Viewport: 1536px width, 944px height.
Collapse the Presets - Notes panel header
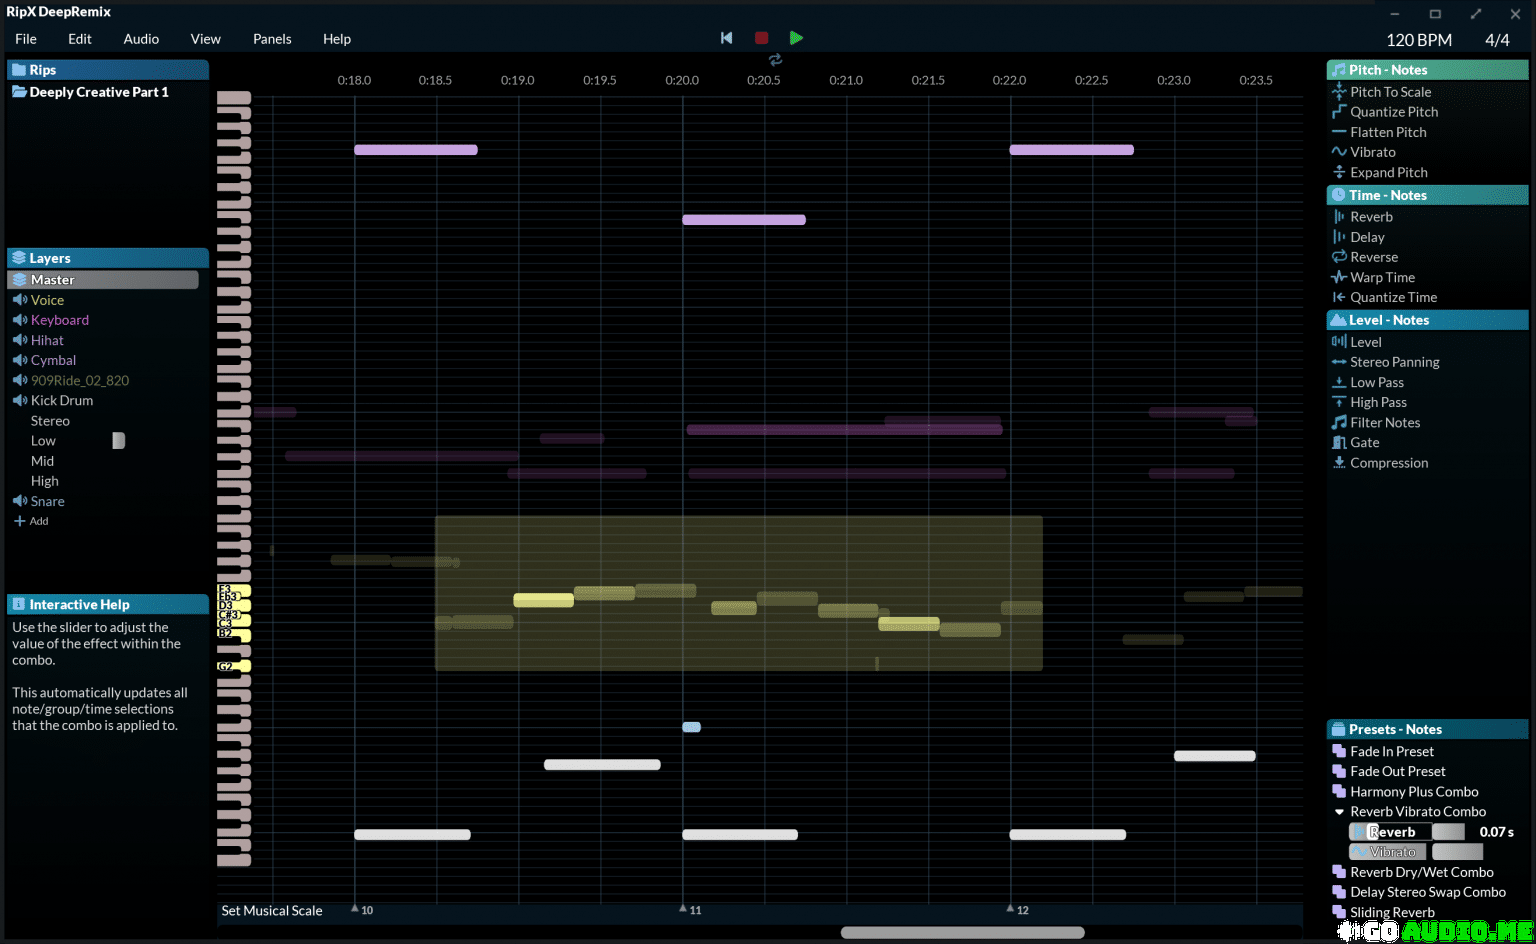tap(1427, 729)
